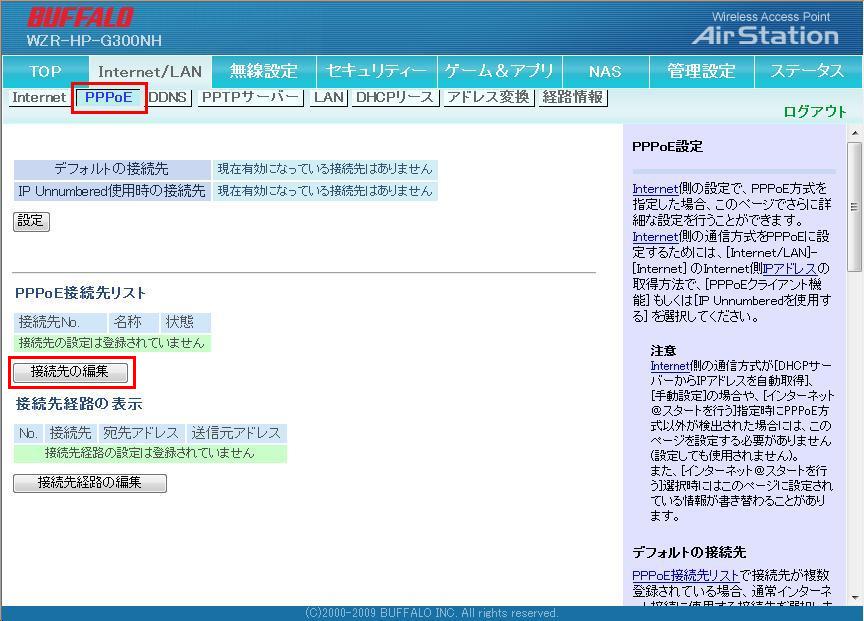Go to DHCPリース submenu
Image resolution: width=864 pixels, height=621 pixels.
coord(394,98)
